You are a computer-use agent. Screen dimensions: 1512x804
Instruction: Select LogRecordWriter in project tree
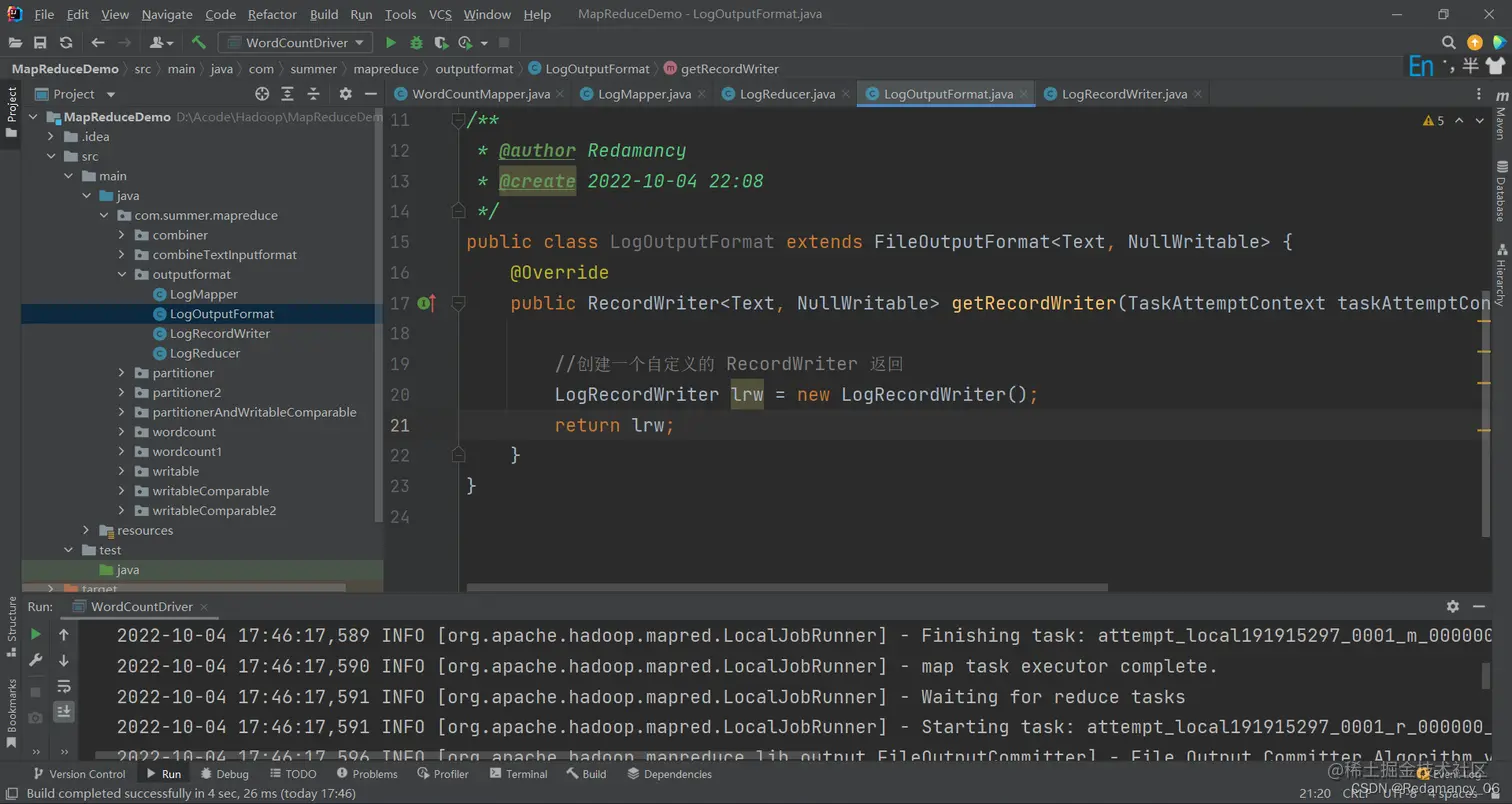219,333
